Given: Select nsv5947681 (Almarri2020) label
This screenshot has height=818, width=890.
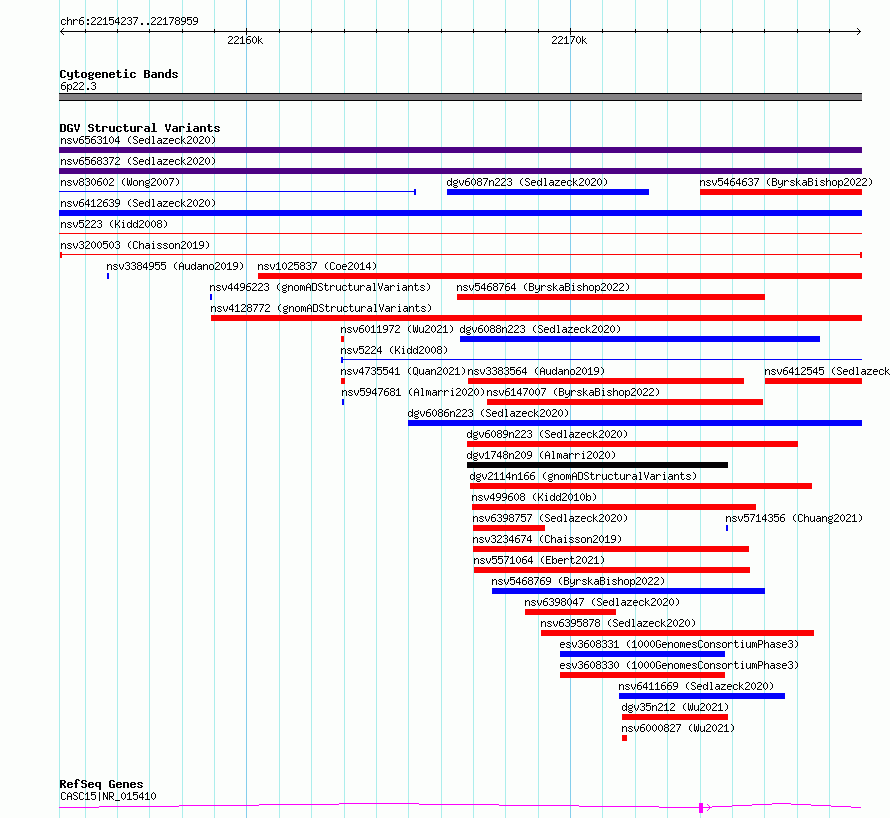Looking at the screenshot, I should 413,392.
